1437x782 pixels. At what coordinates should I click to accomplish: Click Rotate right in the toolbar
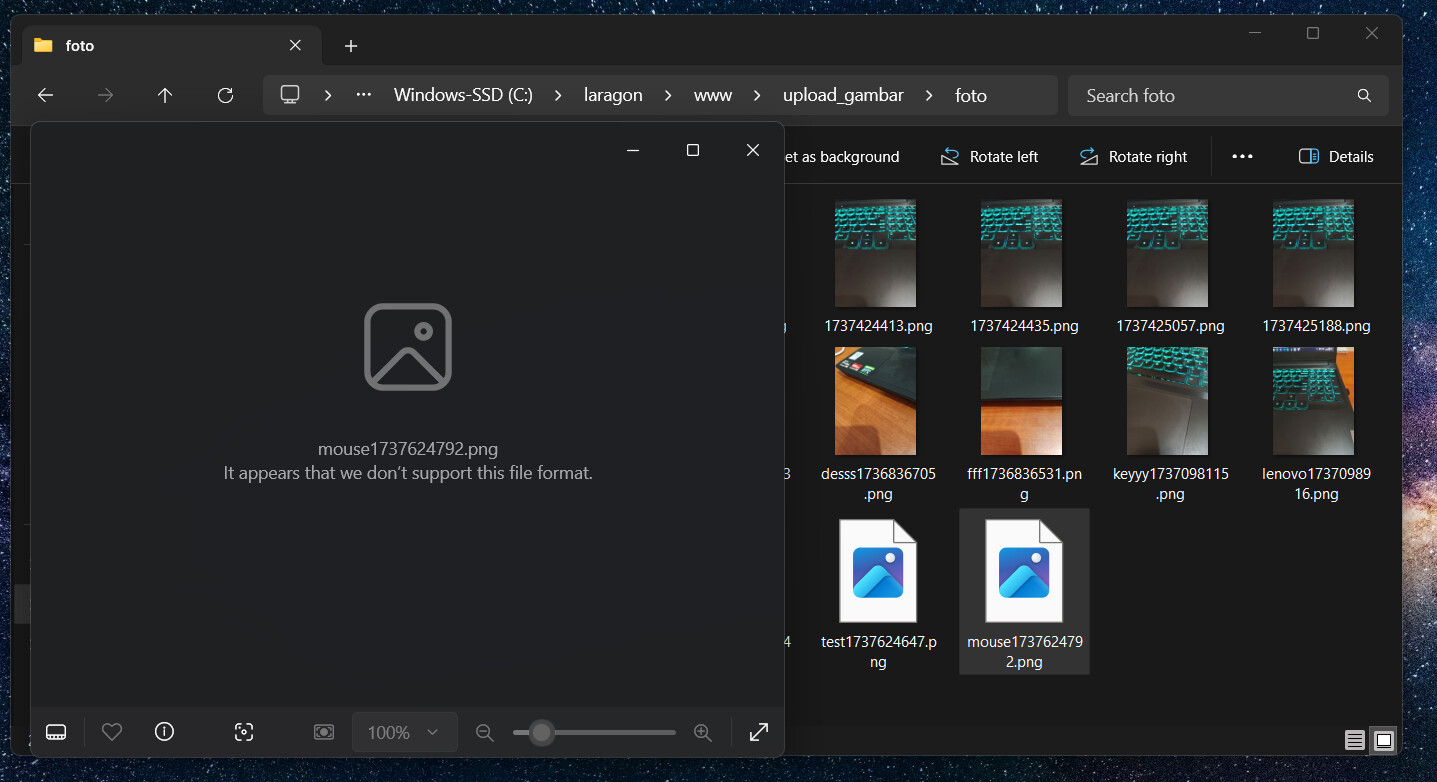click(1133, 157)
